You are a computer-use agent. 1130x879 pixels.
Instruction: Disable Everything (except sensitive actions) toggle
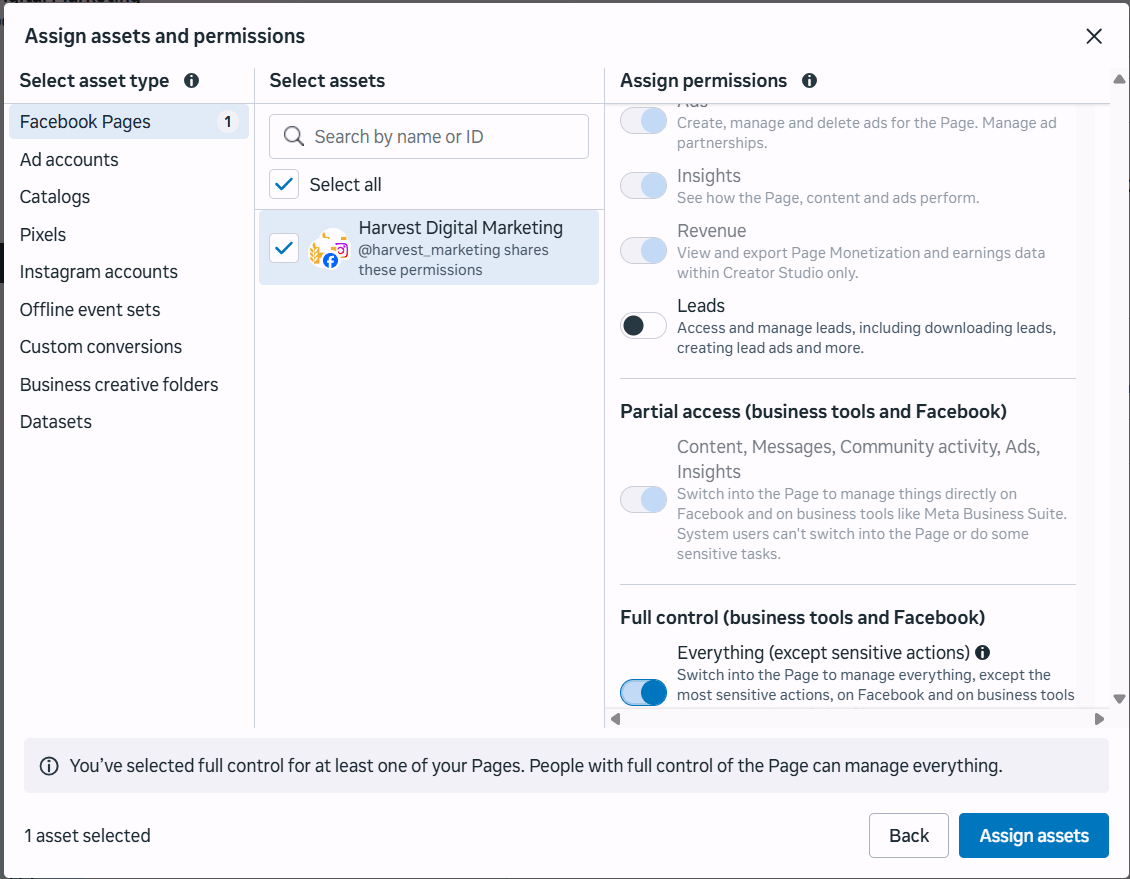(644, 692)
